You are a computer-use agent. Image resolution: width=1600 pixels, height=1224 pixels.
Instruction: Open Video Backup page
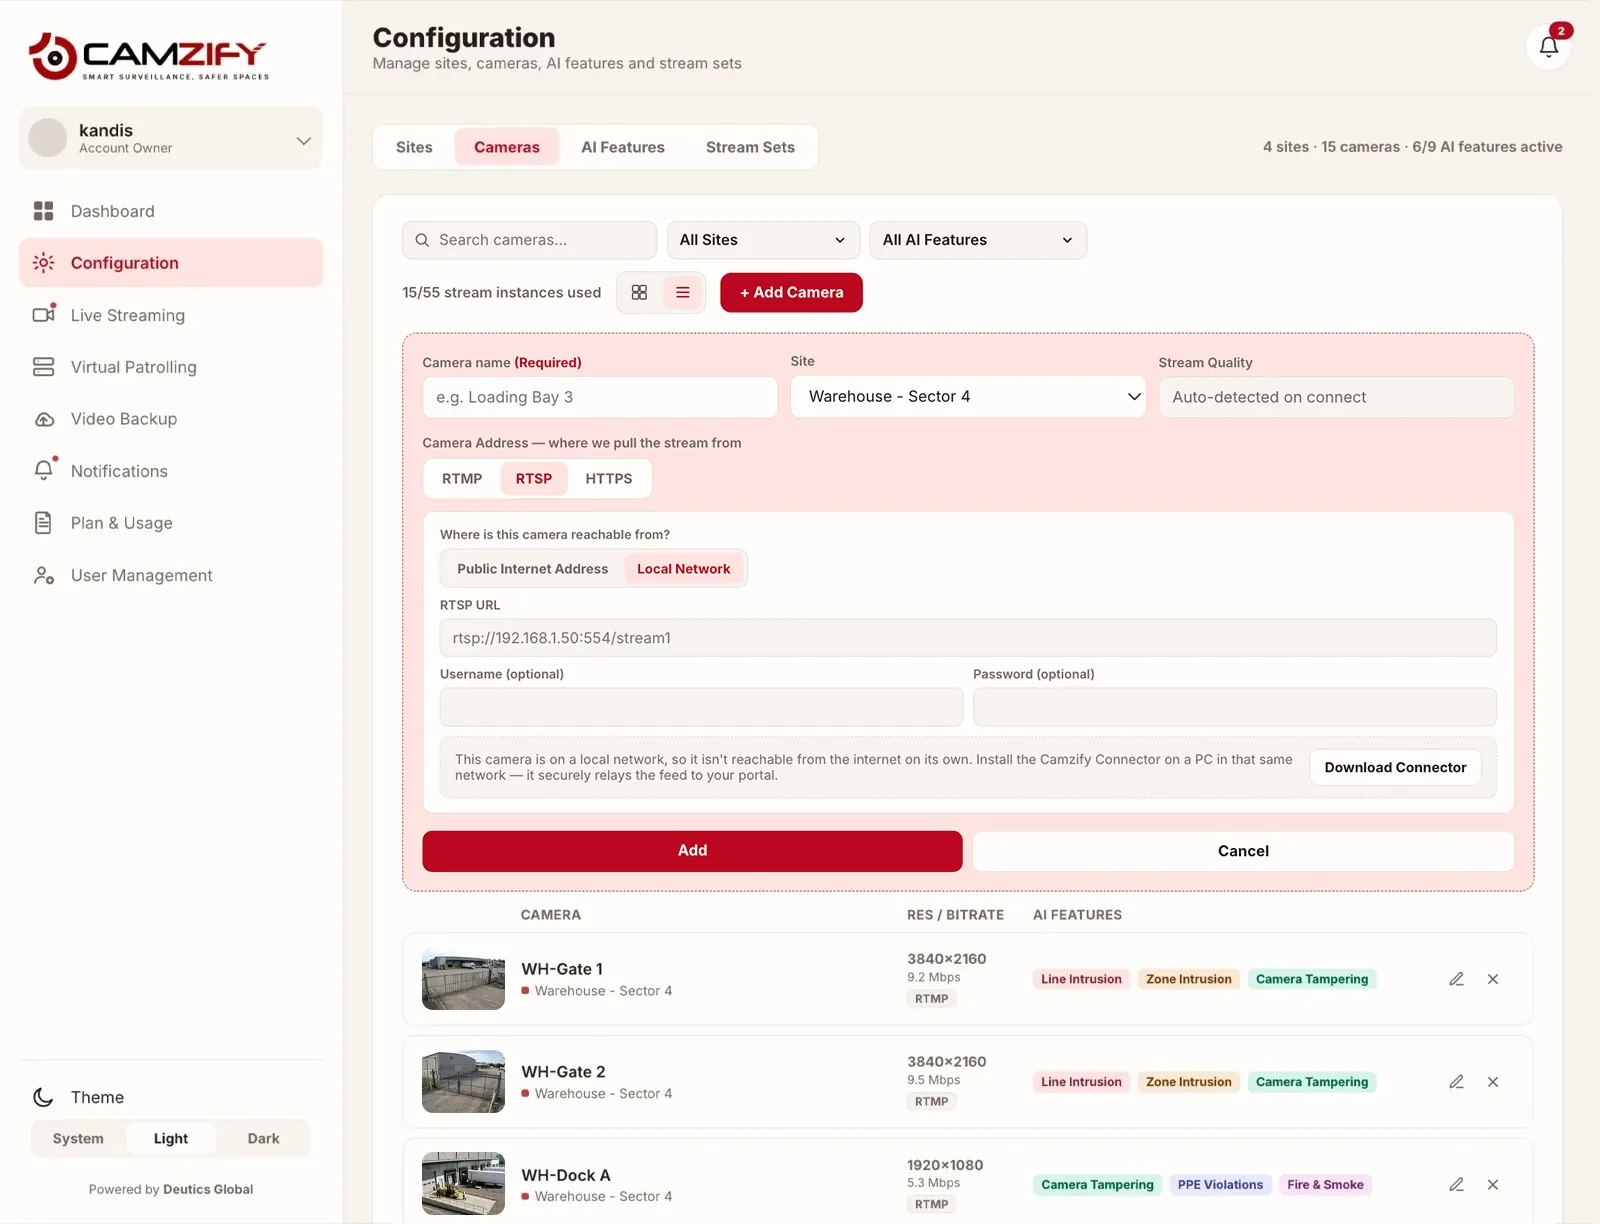[171, 419]
